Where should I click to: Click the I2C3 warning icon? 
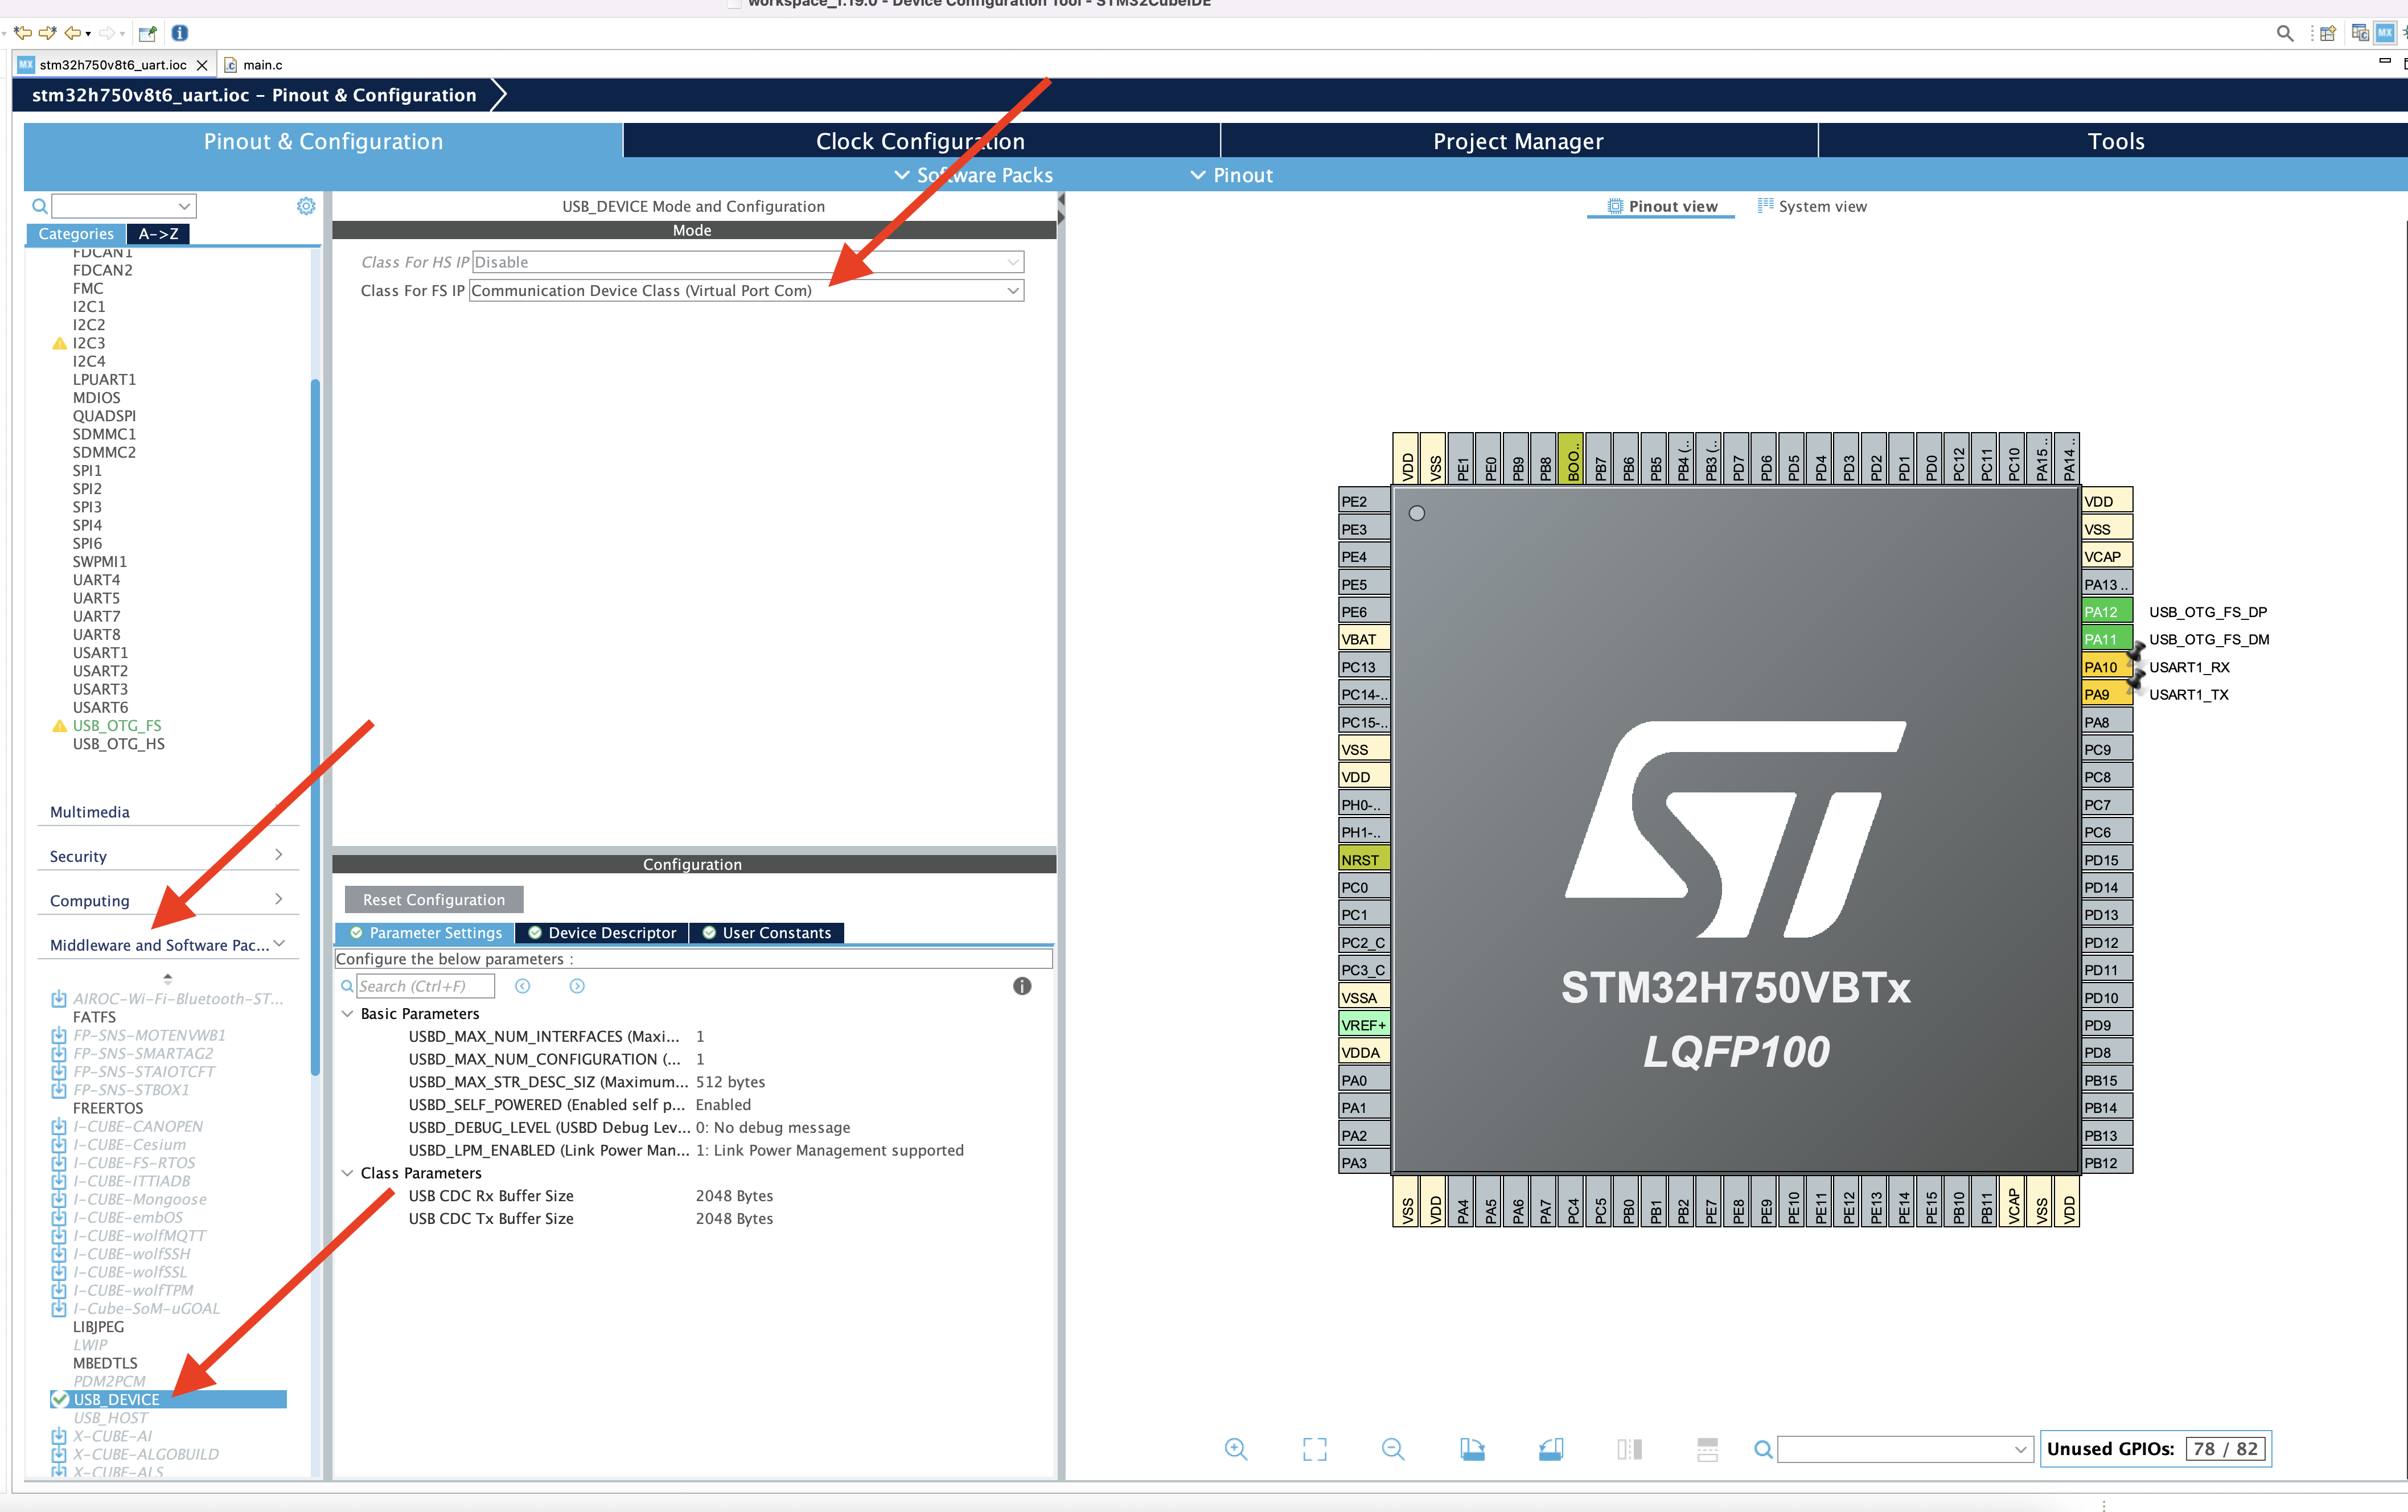pos(59,343)
